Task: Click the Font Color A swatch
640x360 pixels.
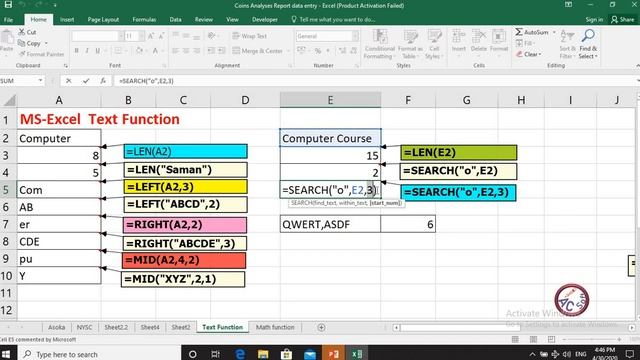Action: tap(156, 51)
